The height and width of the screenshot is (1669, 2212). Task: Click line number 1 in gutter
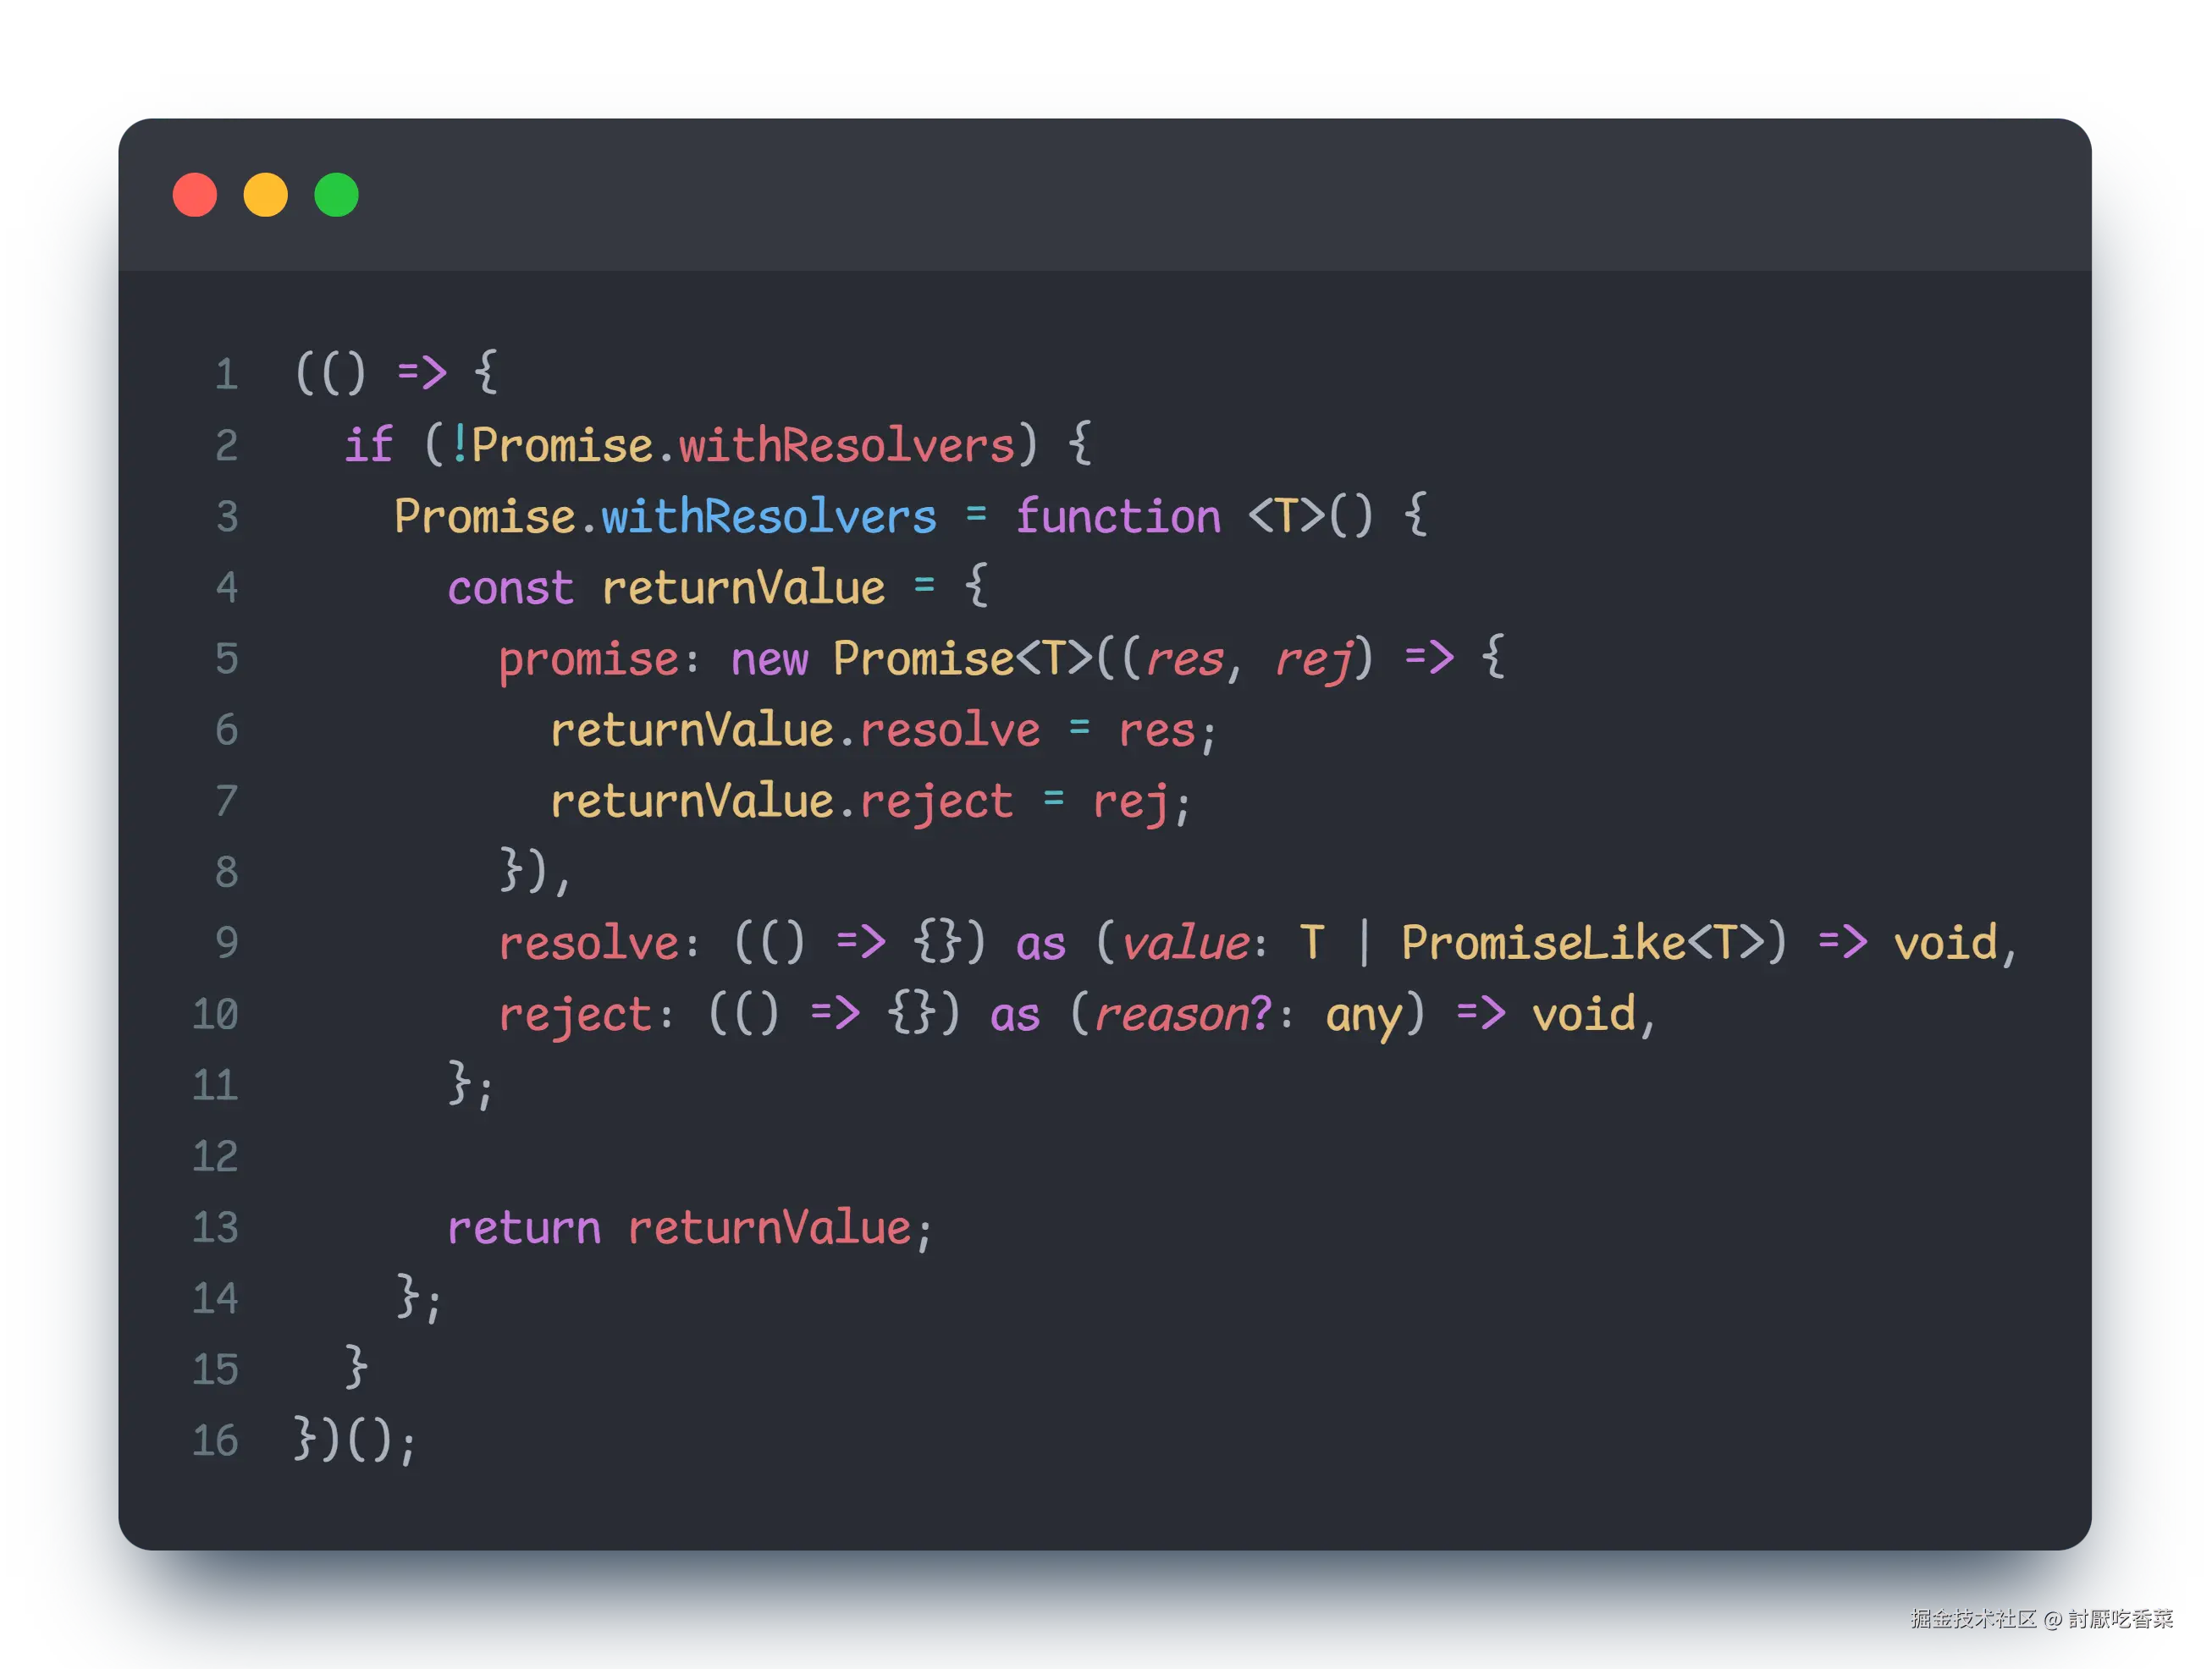click(227, 374)
